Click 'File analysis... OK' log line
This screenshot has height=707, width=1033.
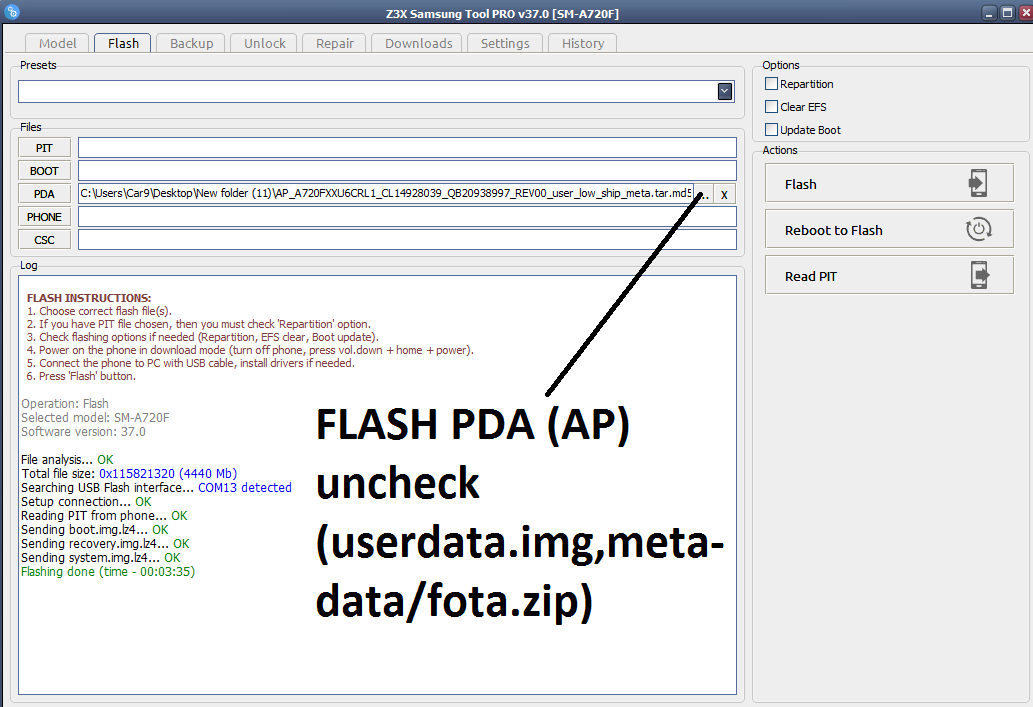(67, 459)
